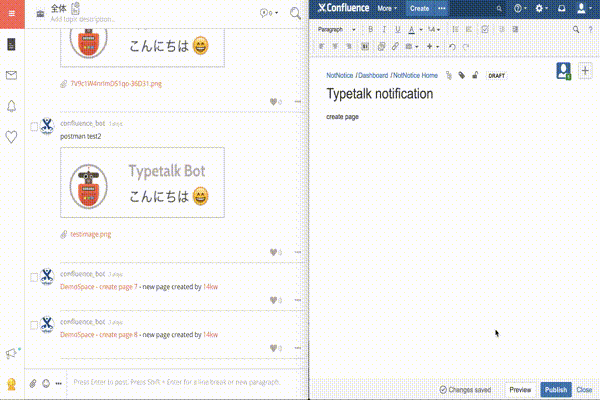Click Create in Confluence header
The height and width of the screenshot is (400, 600).
pos(420,8)
